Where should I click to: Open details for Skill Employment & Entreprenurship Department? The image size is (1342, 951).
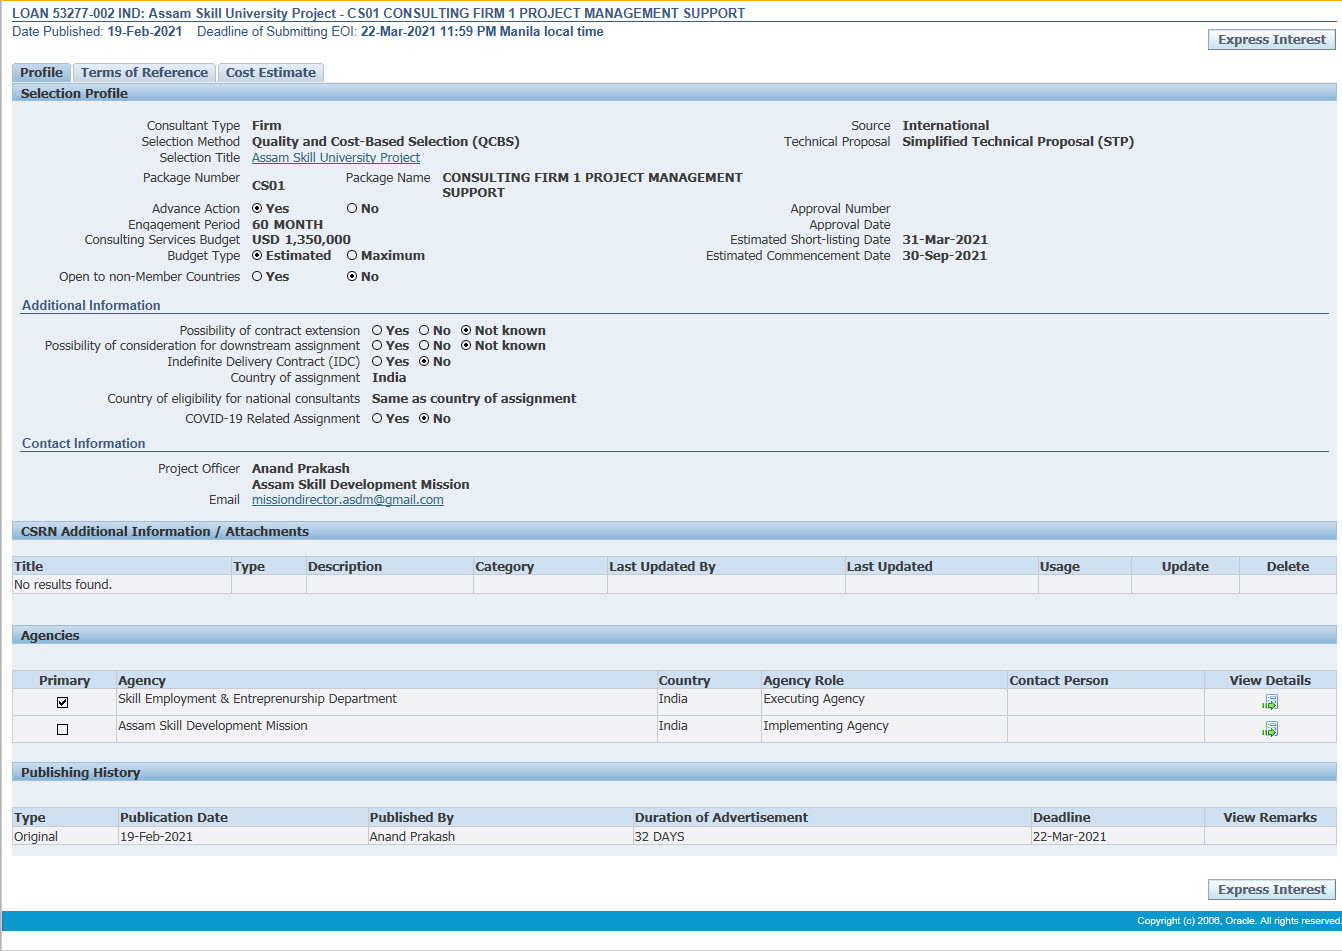tap(1270, 702)
